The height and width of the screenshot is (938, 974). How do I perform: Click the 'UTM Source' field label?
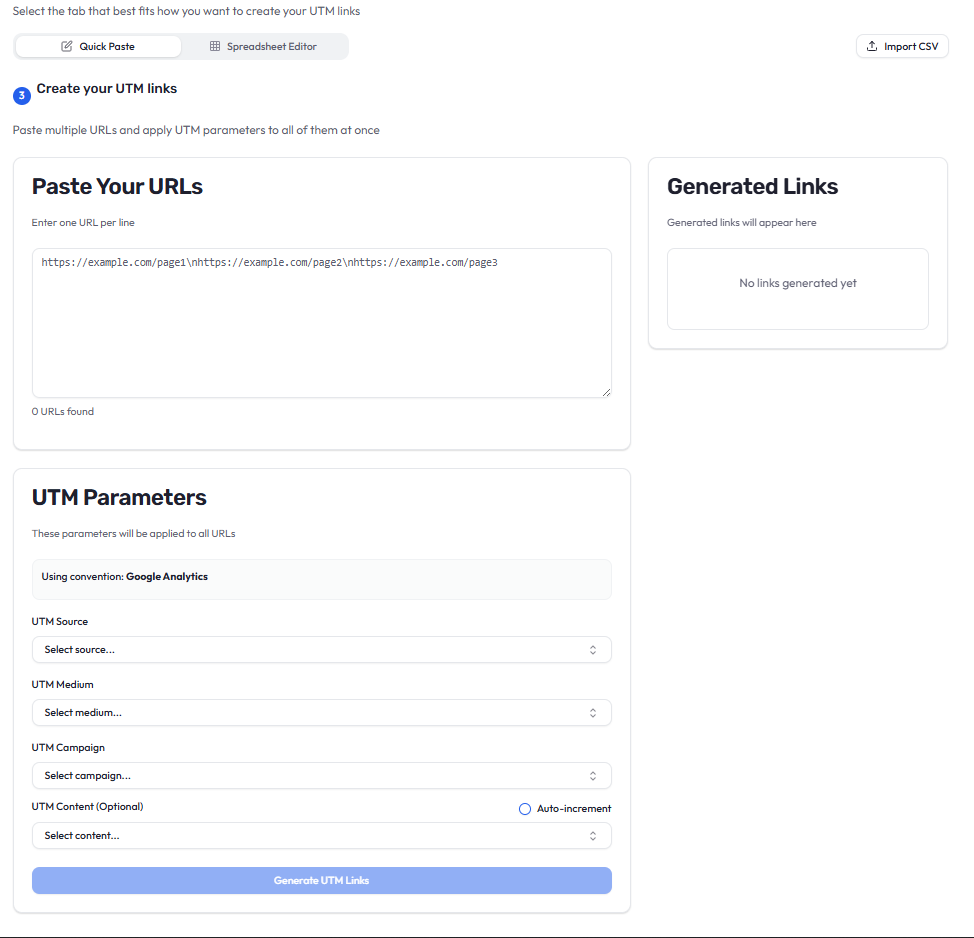(60, 621)
